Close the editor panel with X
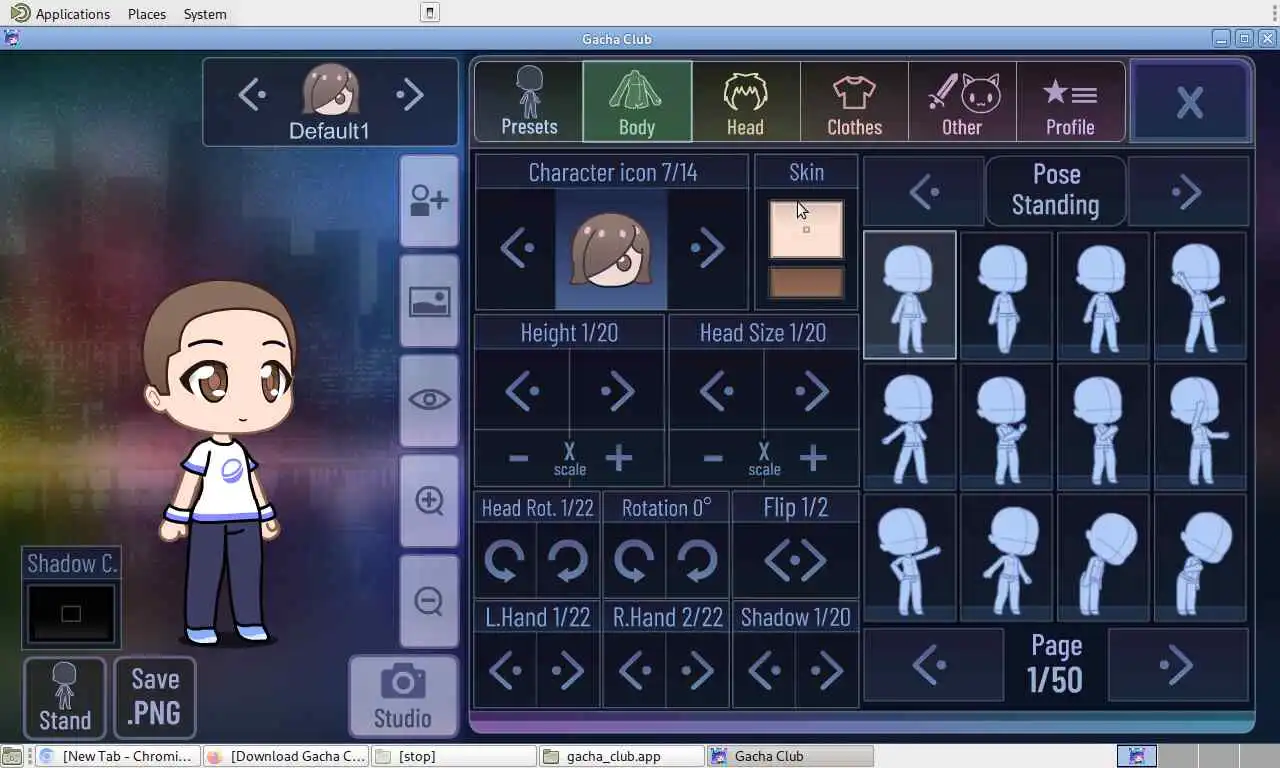 (1190, 101)
